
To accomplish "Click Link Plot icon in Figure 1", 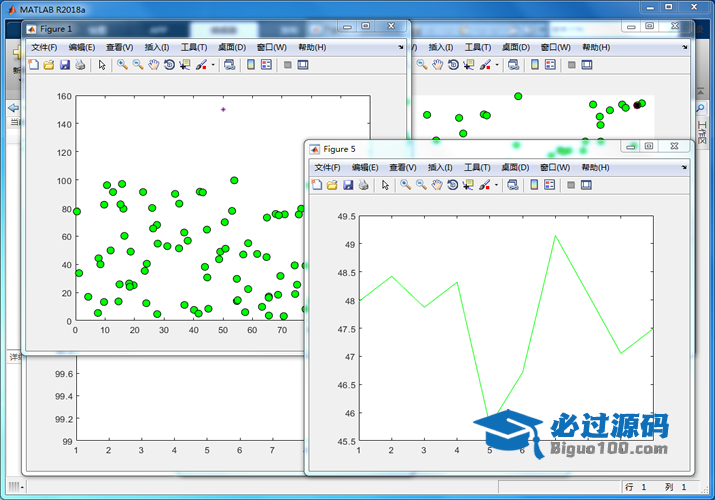I will pos(229,65).
